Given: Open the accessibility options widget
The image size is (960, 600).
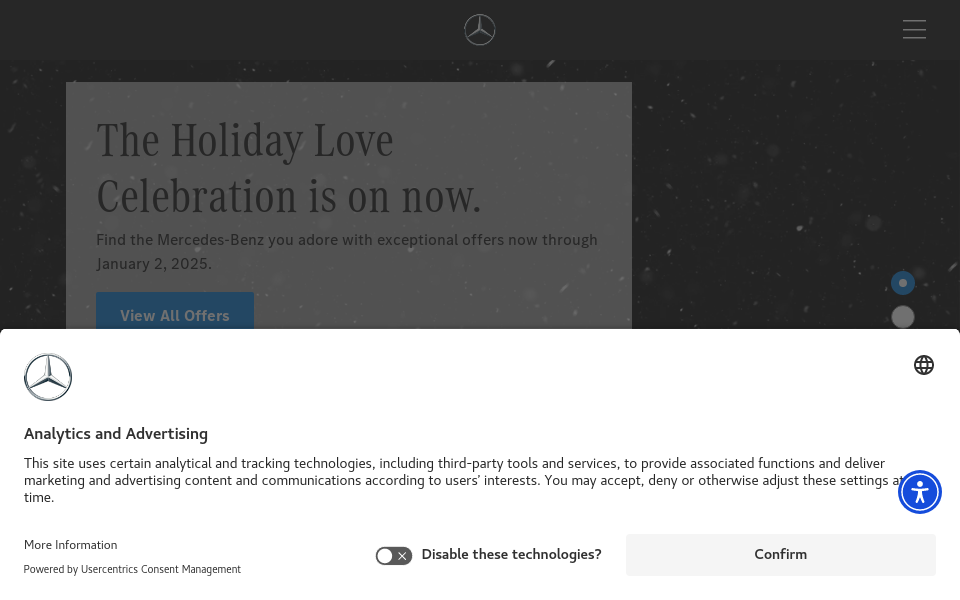Looking at the screenshot, I should click(x=920, y=492).
